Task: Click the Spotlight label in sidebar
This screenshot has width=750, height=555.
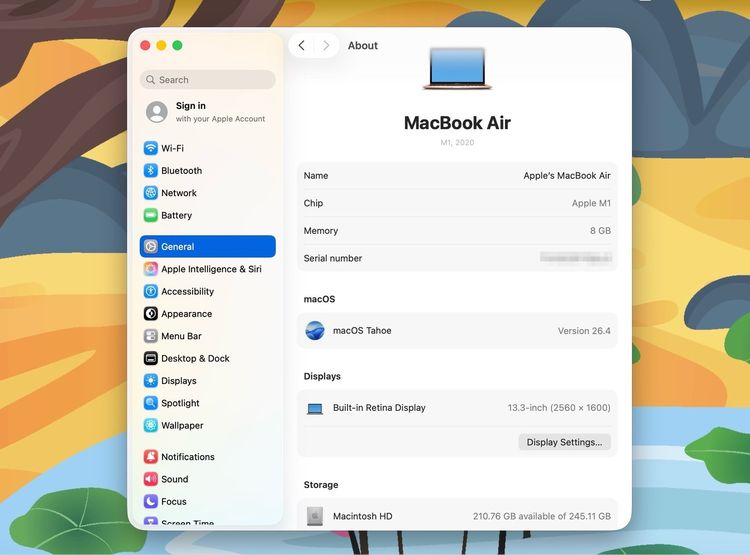Action: [180, 403]
